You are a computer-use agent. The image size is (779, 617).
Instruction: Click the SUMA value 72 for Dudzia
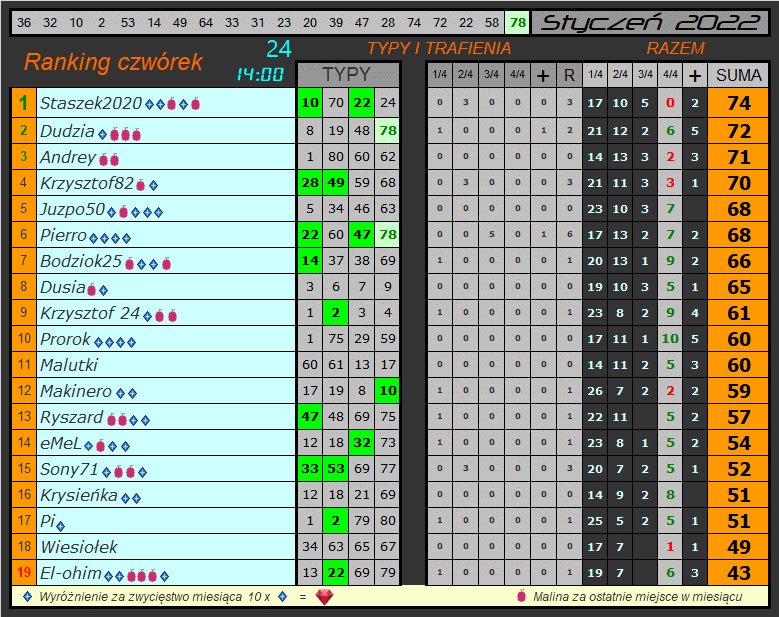(x=739, y=131)
